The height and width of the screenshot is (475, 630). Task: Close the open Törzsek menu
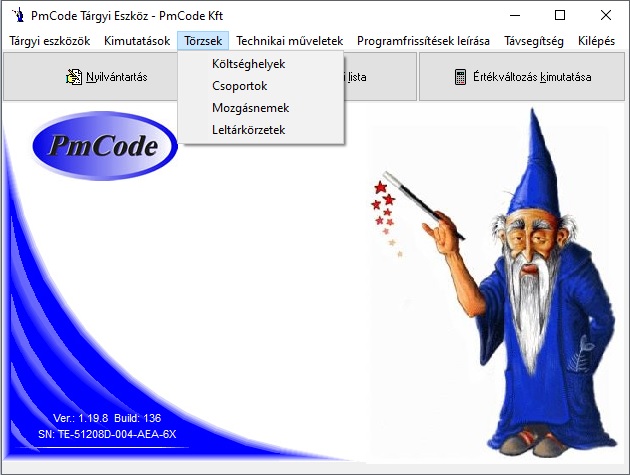point(203,41)
